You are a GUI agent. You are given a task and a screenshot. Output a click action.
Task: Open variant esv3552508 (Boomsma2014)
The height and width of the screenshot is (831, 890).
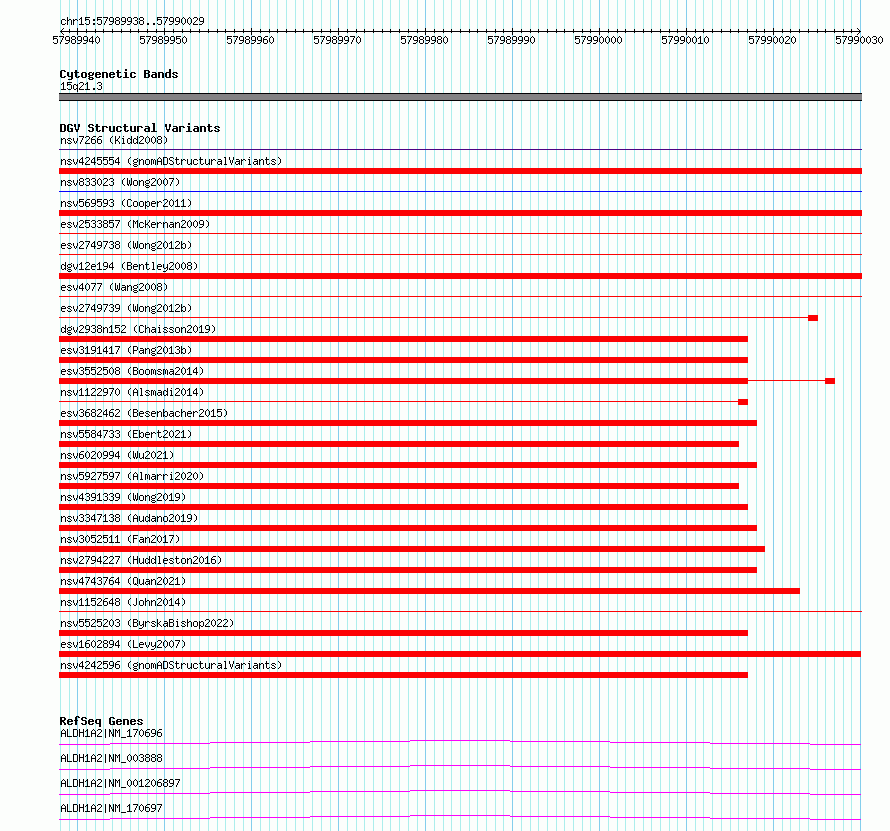132,371
